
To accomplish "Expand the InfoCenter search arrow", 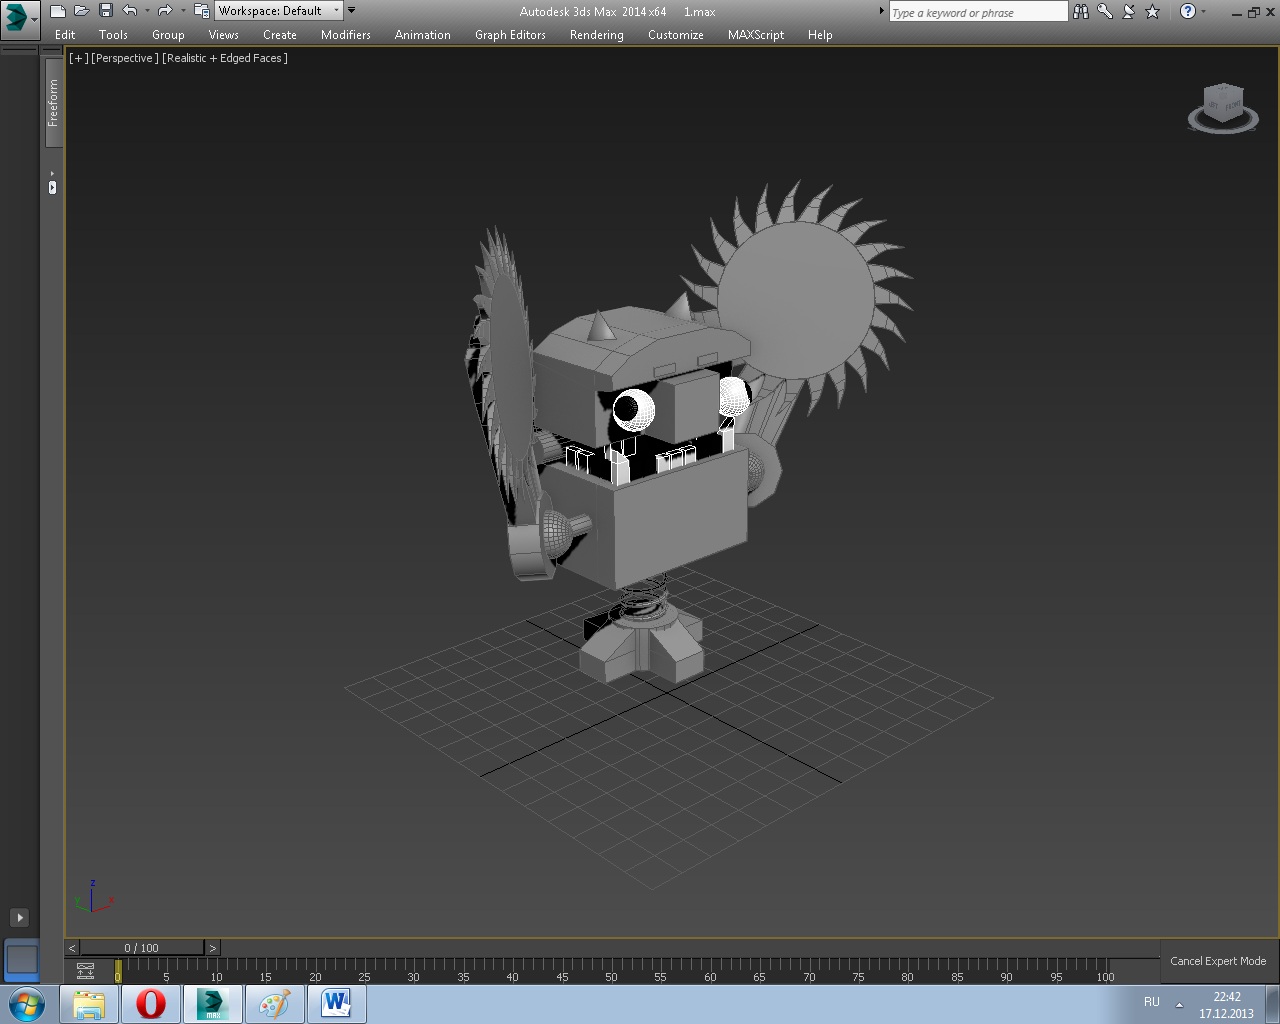I will pyautogui.click(x=881, y=11).
